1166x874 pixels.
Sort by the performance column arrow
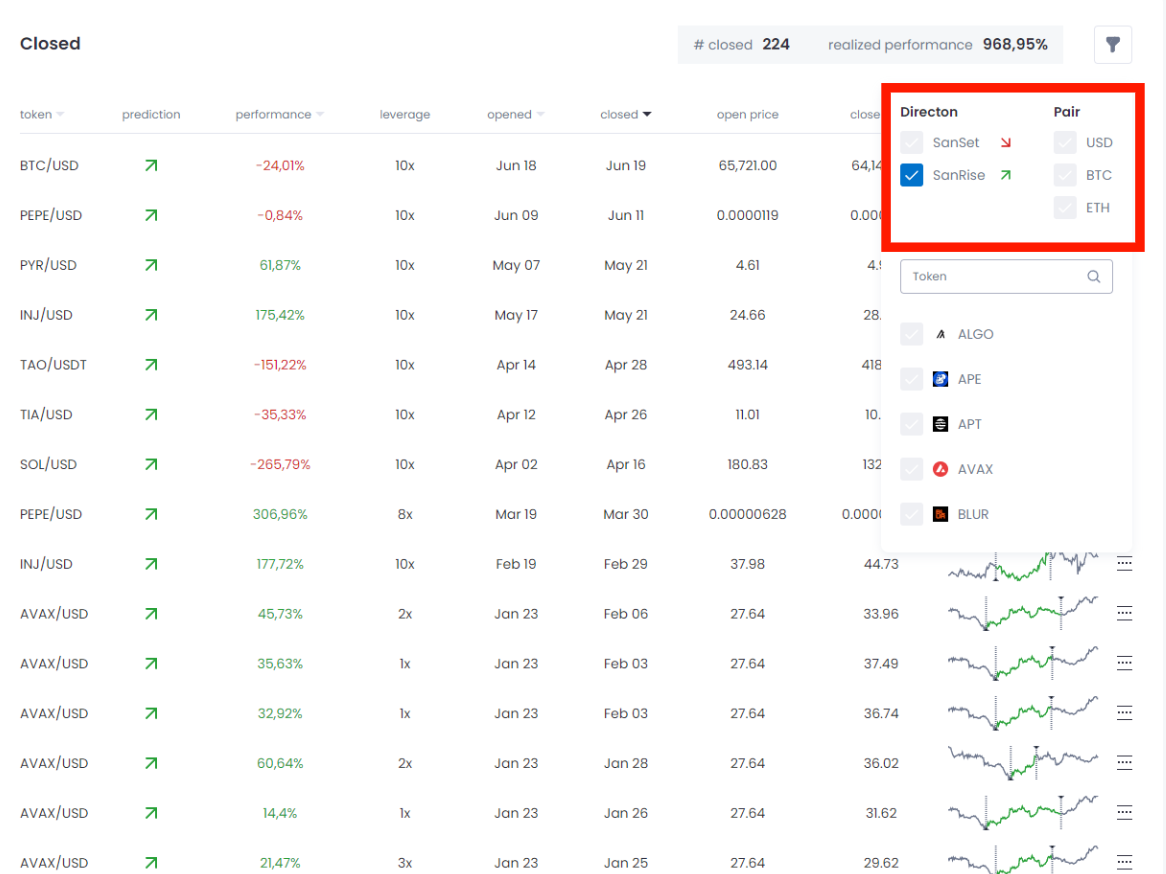pyautogui.click(x=320, y=115)
